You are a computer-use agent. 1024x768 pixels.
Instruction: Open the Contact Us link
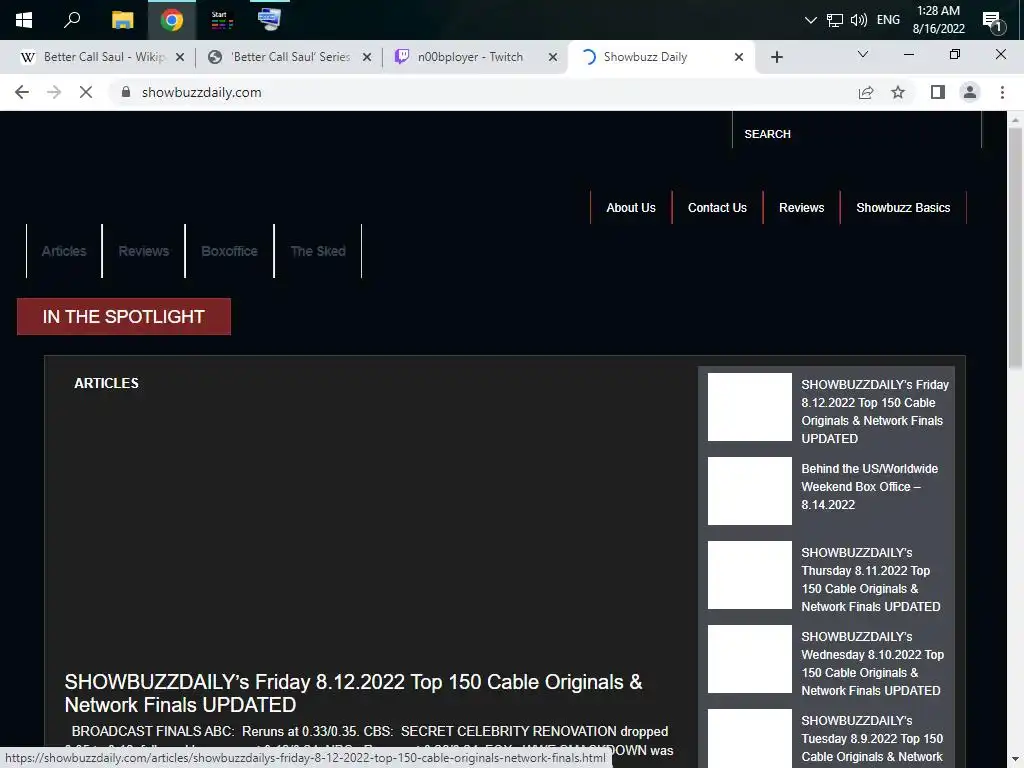[717, 208]
